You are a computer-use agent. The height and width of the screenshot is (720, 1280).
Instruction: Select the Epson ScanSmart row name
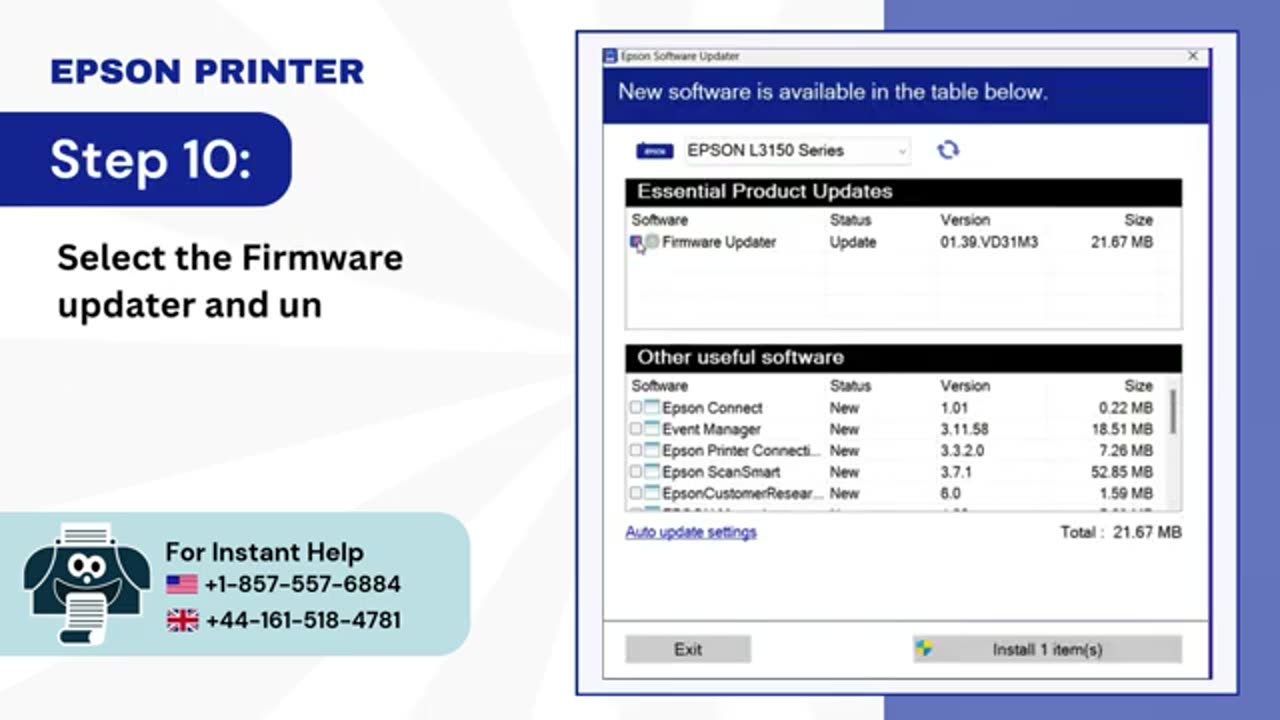721,472
